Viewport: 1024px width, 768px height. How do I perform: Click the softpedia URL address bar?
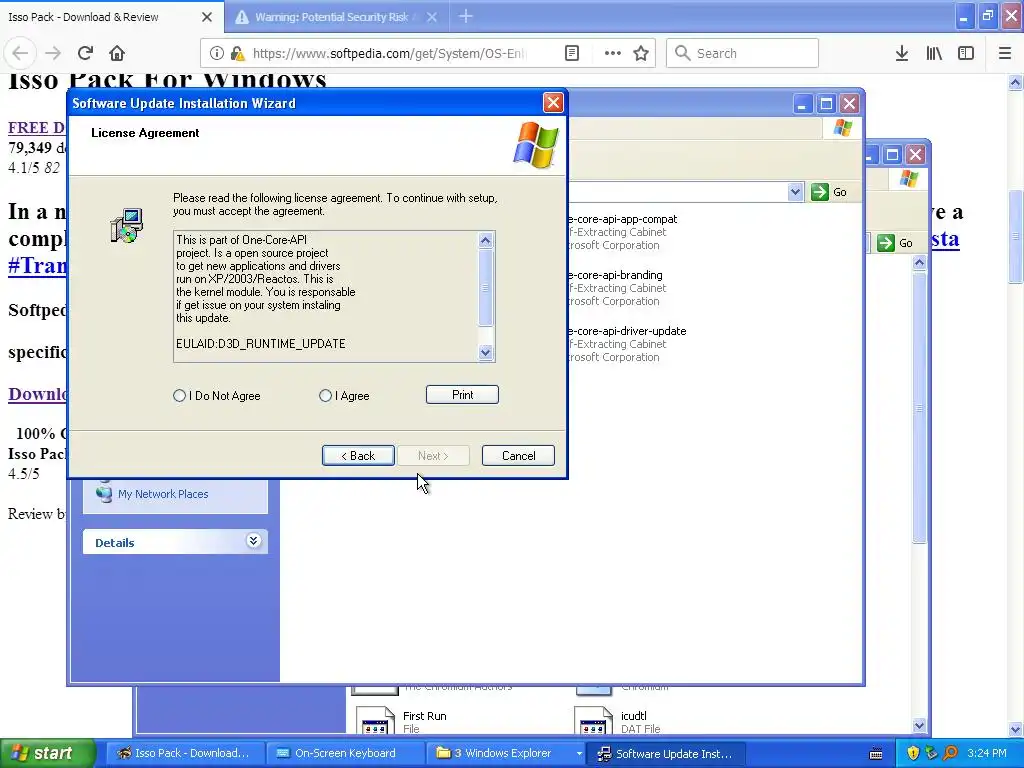click(x=390, y=53)
